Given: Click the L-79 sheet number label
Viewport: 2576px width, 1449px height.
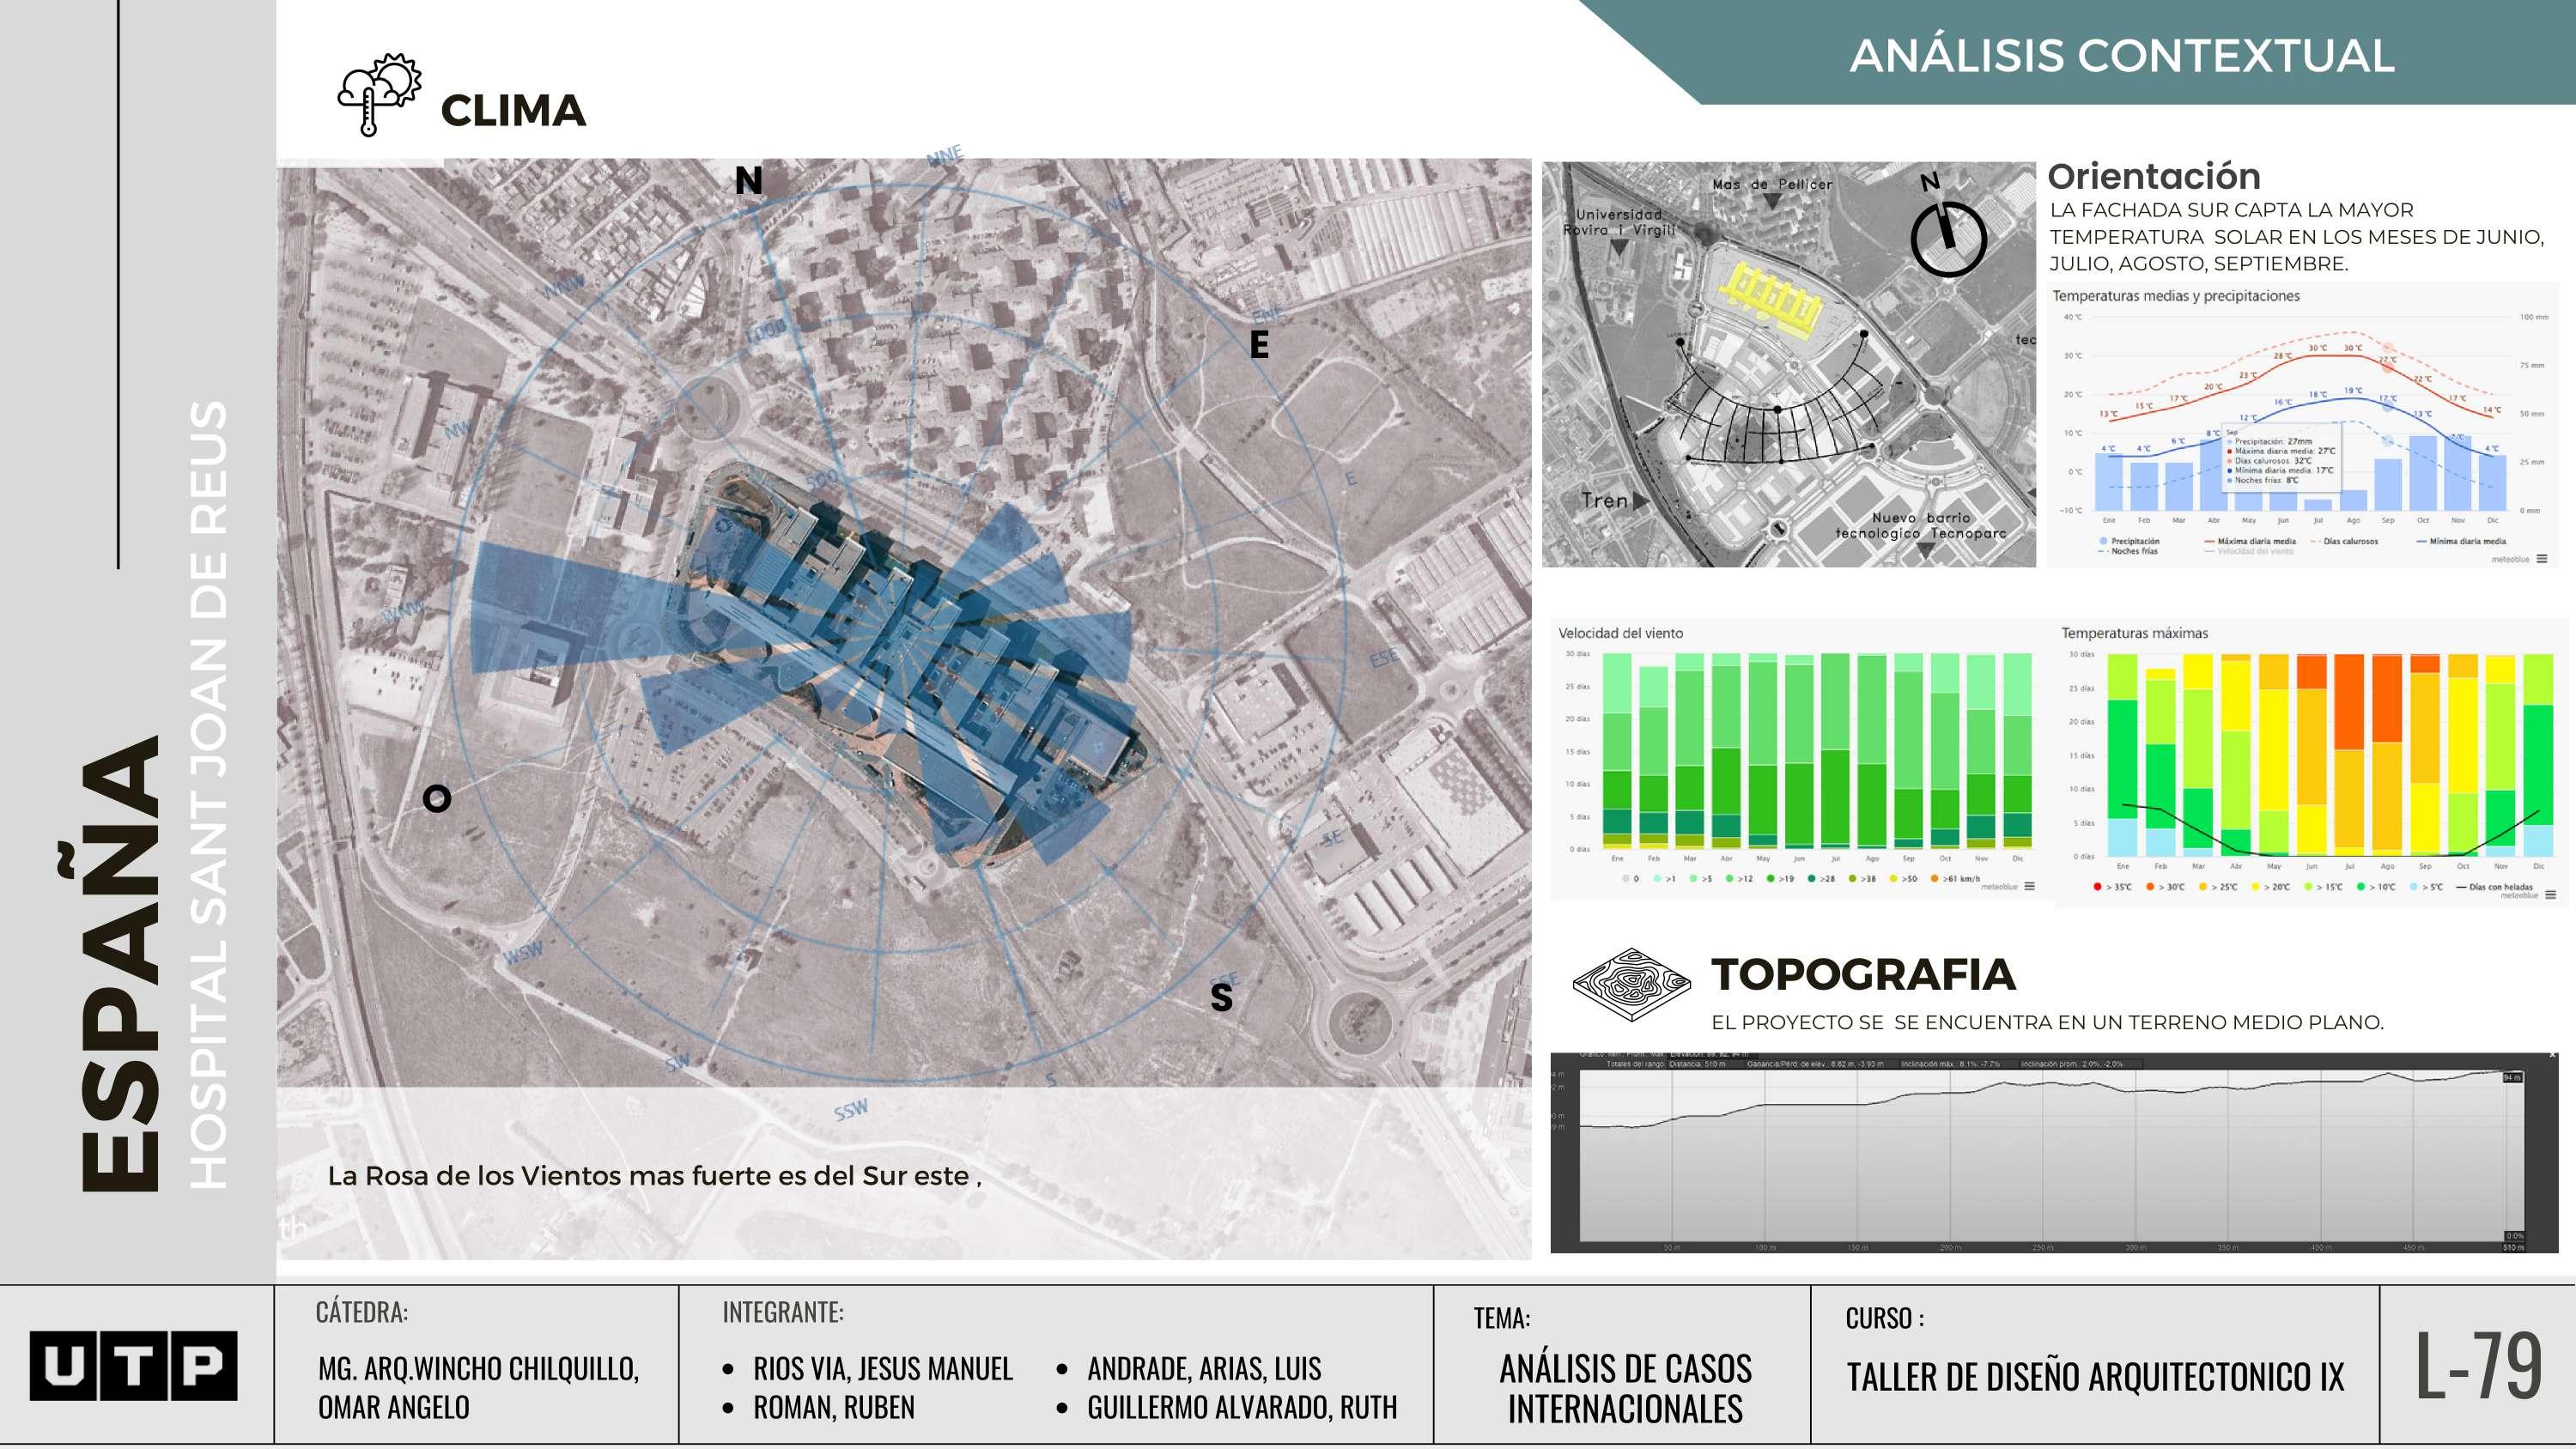Looking at the screenshot, I should coord(2478,1366).
